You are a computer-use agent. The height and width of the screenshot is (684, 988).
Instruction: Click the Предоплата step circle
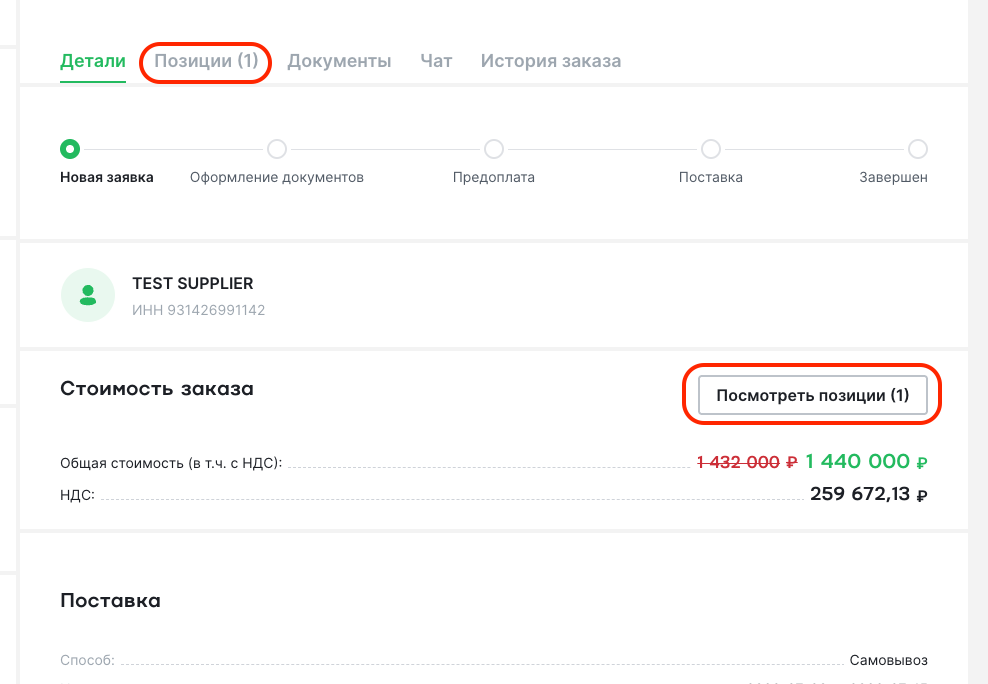493,149
